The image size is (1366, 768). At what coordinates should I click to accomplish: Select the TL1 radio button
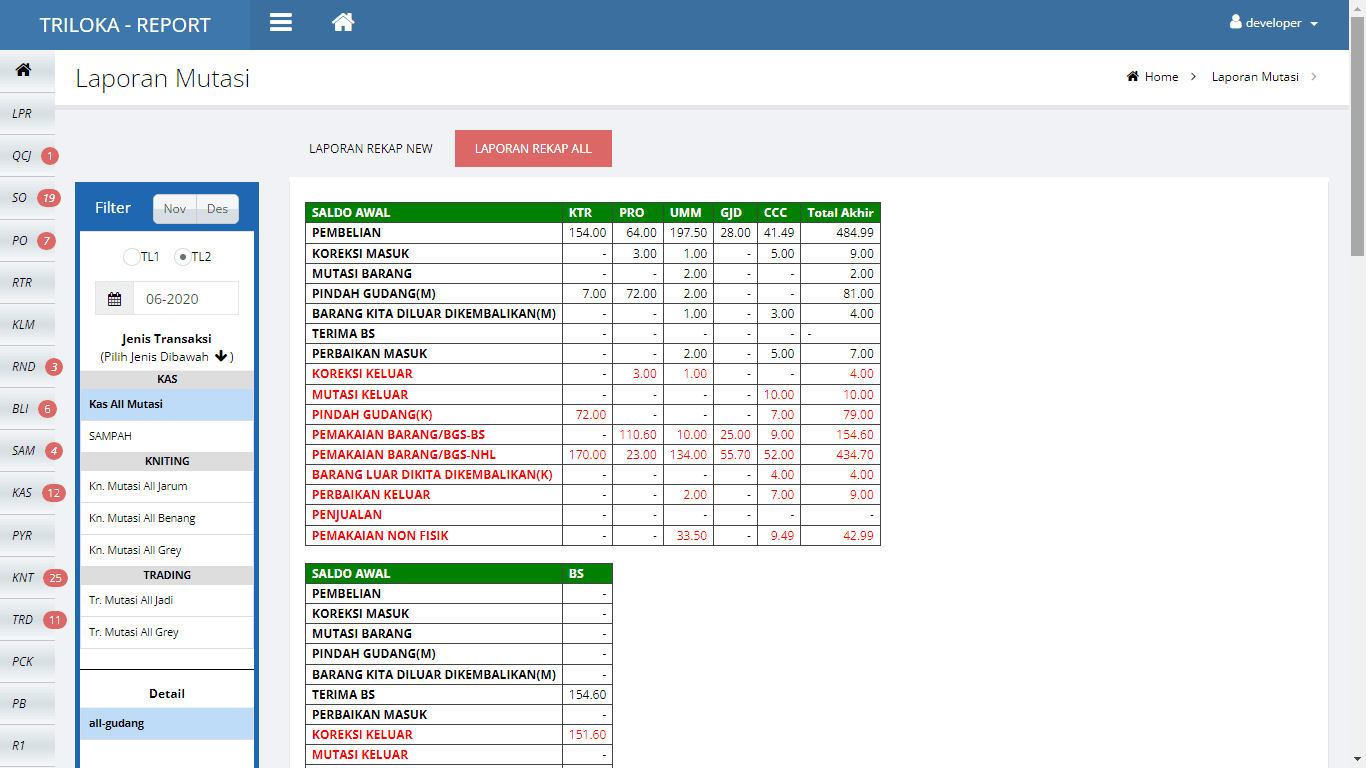(132, 257)
